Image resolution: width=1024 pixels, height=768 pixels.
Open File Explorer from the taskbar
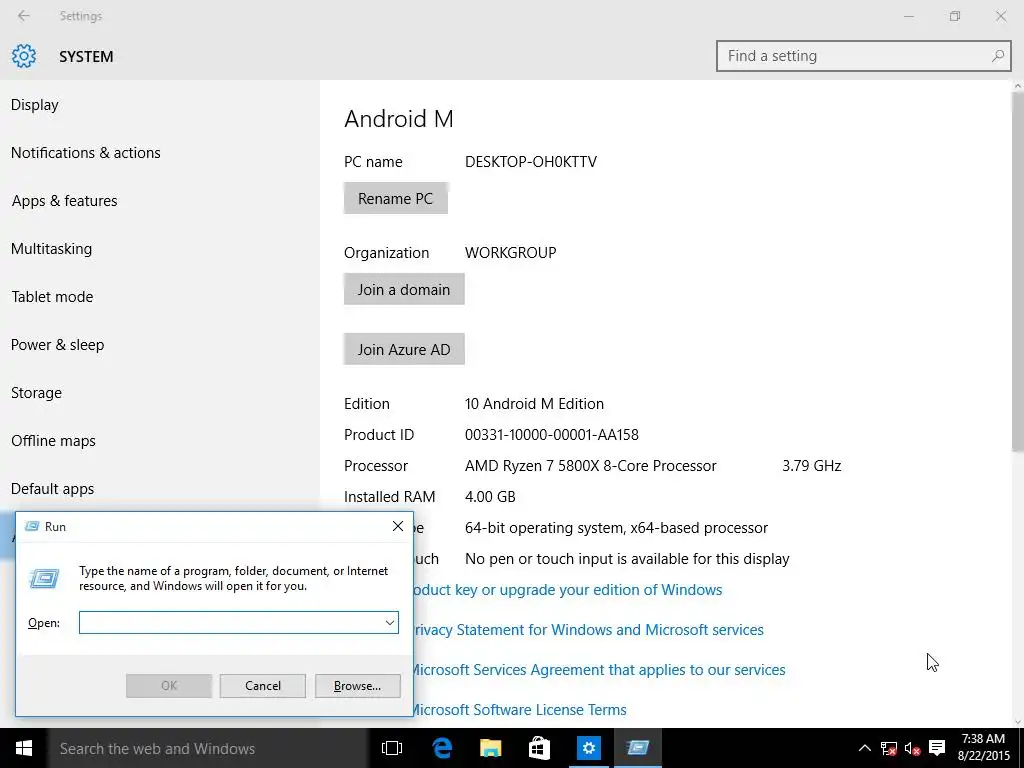490,748
